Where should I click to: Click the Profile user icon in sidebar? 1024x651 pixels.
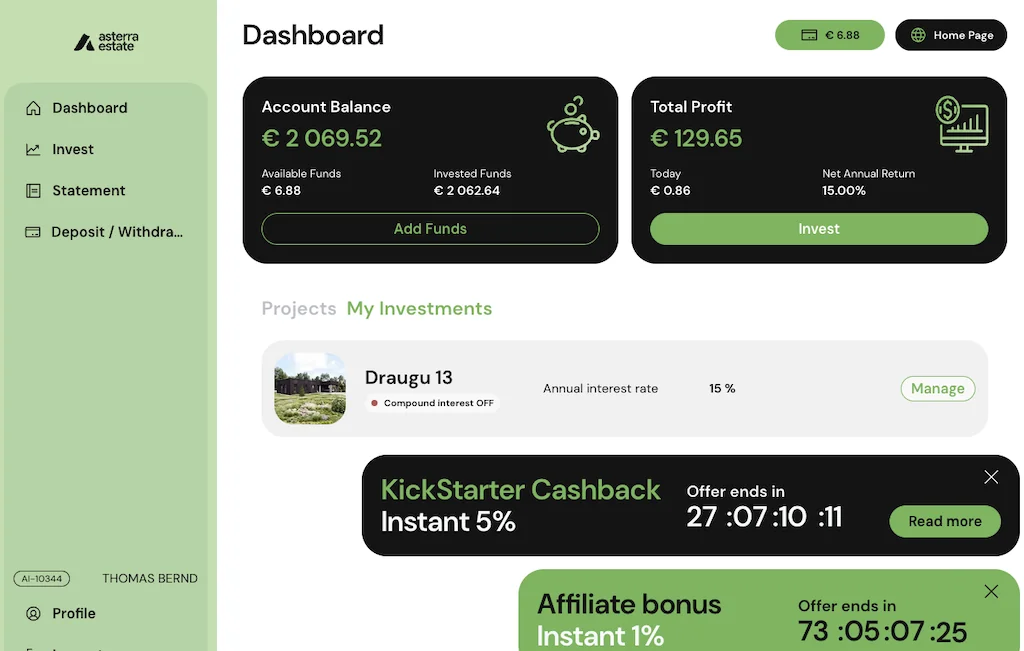(33, 614)
